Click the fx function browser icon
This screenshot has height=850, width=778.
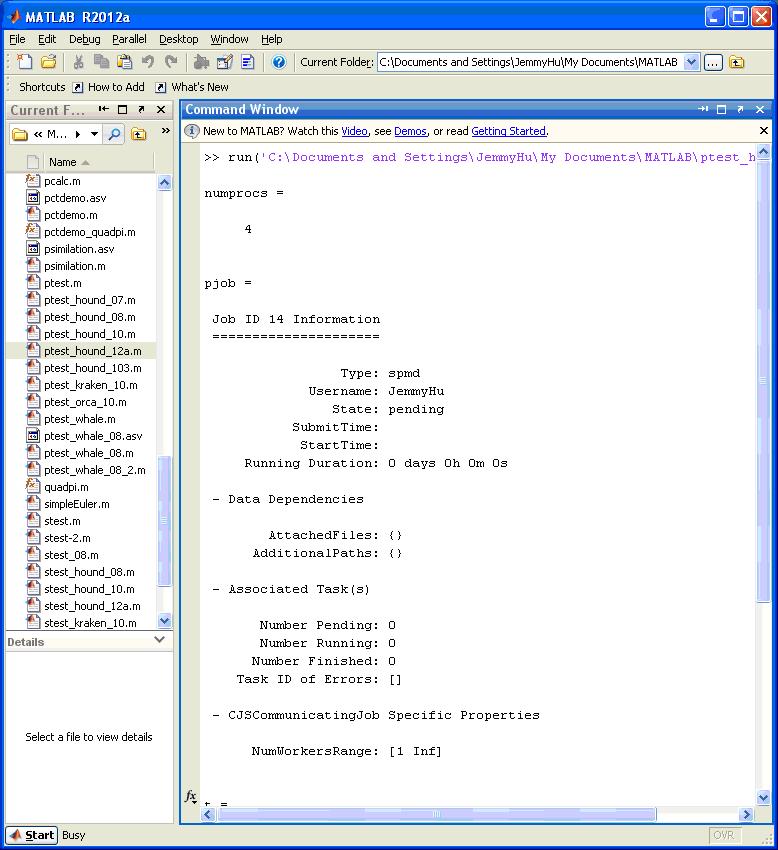click(x=191, y=796)
